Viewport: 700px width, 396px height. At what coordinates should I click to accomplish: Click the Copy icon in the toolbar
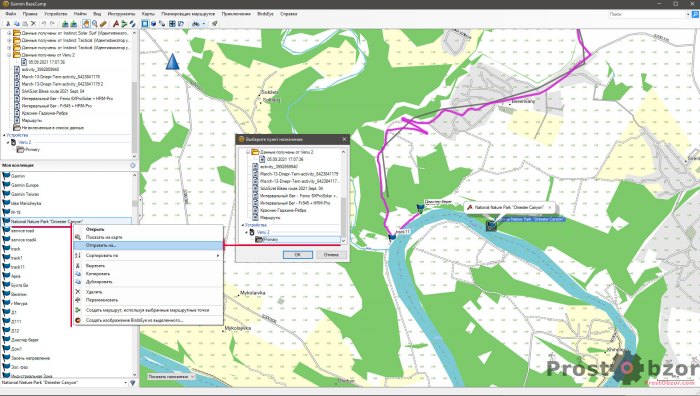17,24
